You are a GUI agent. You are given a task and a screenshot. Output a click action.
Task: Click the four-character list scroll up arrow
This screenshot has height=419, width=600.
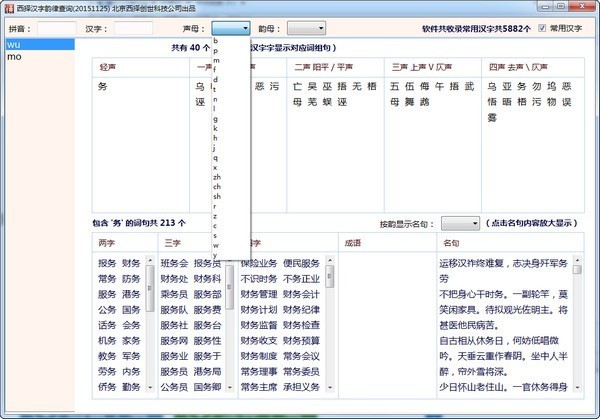point(330,260)
